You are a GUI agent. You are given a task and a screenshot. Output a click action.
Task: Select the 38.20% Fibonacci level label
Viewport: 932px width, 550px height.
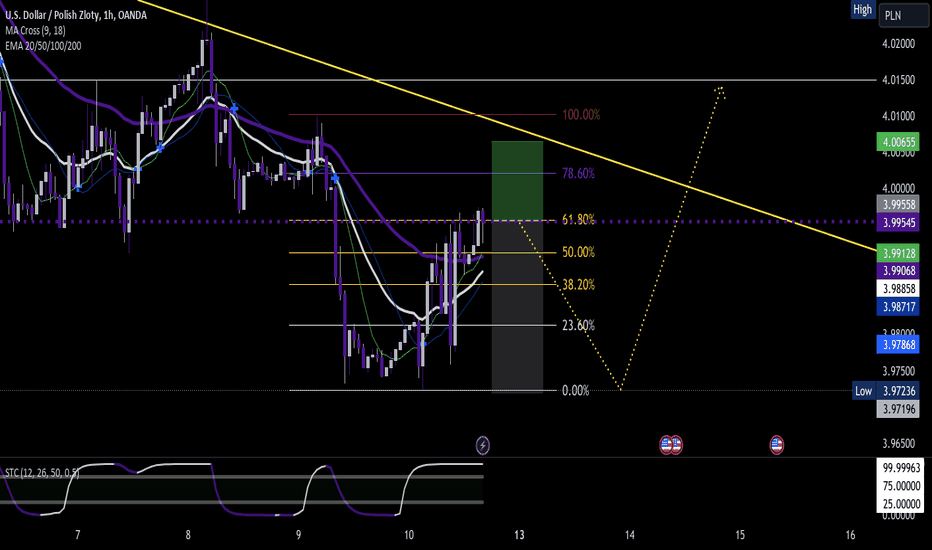[578, 285]
